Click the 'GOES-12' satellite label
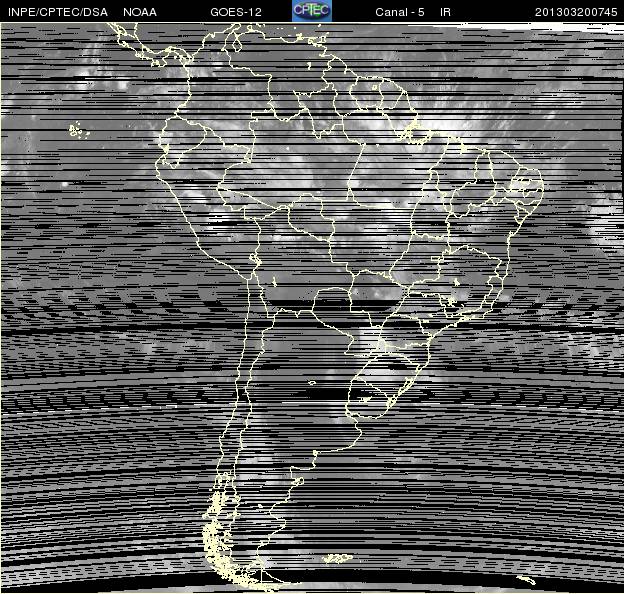Viewport: 624px width, 594px height. click(x=236, y=12)
